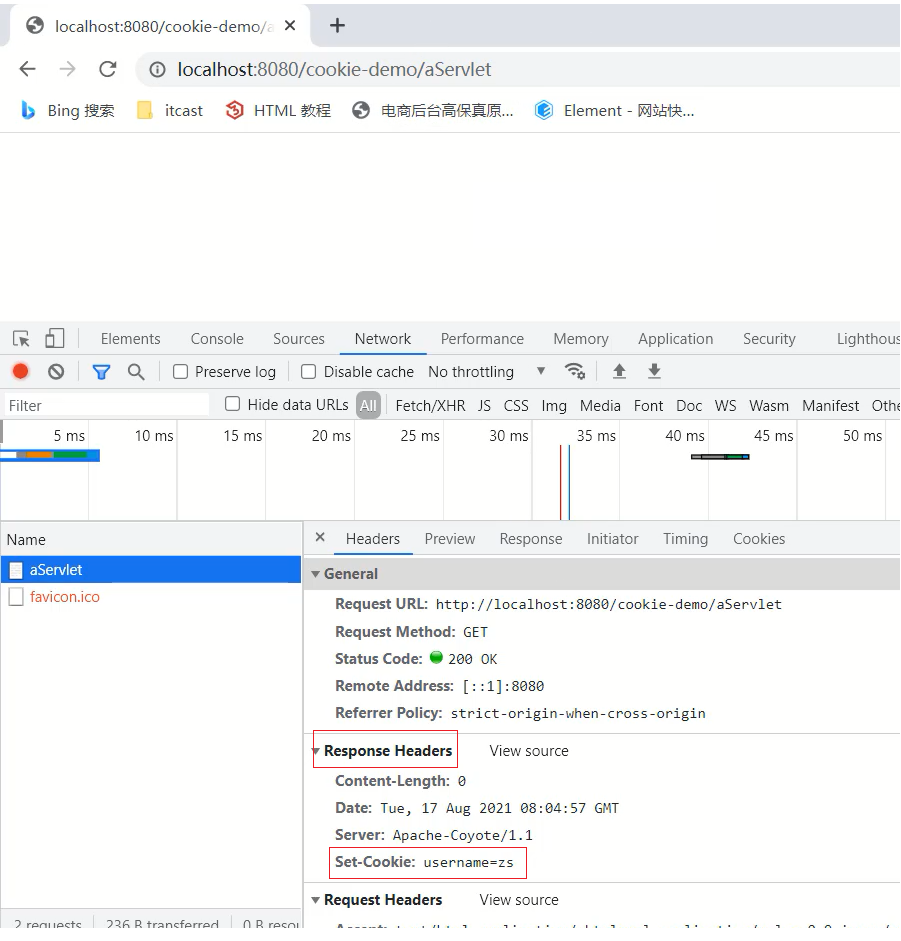
Task: Export HAR file with download arrow
Action: point(654,372)
